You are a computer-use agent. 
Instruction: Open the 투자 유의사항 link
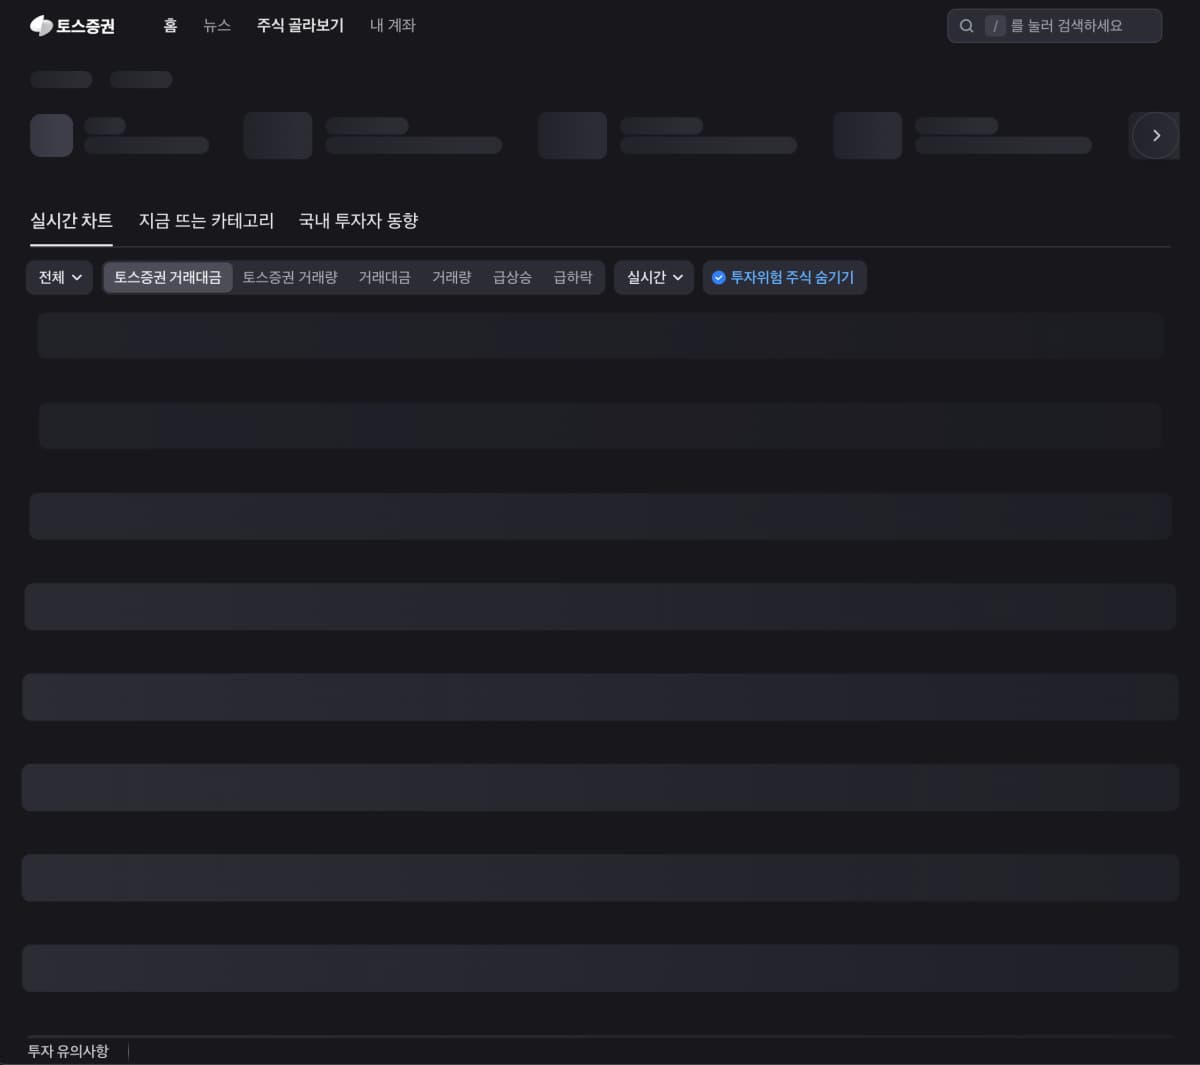tap(68, 1051)
